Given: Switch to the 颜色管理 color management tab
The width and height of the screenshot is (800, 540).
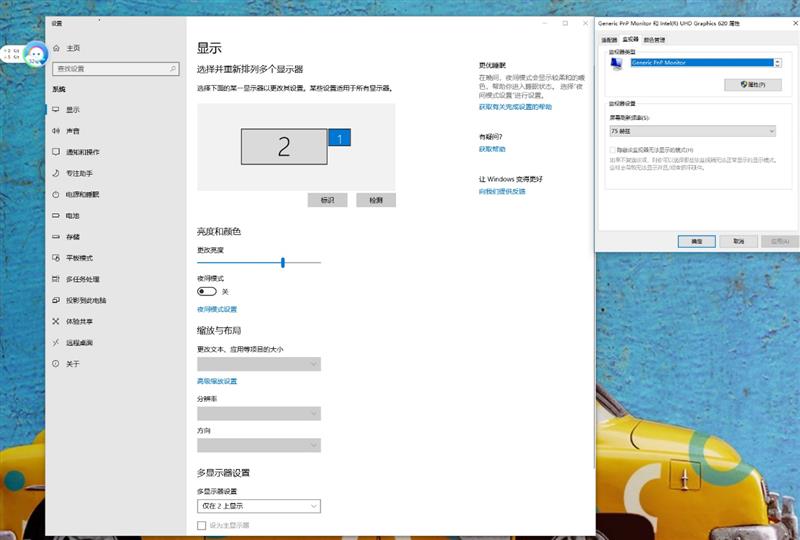Looking at the screenshot, I should pyautogui.click(x=655, y=40).
